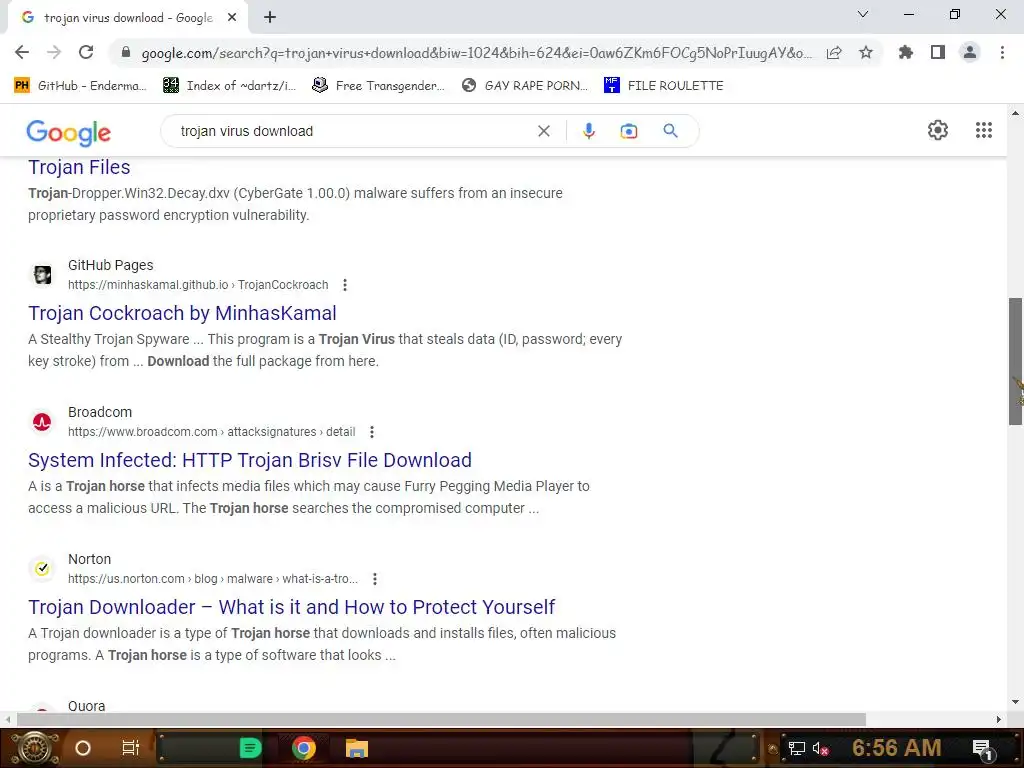
Task: Open the GitHub - Enderma bookmark
Action: pyautogui.click(x=80, y=86)
